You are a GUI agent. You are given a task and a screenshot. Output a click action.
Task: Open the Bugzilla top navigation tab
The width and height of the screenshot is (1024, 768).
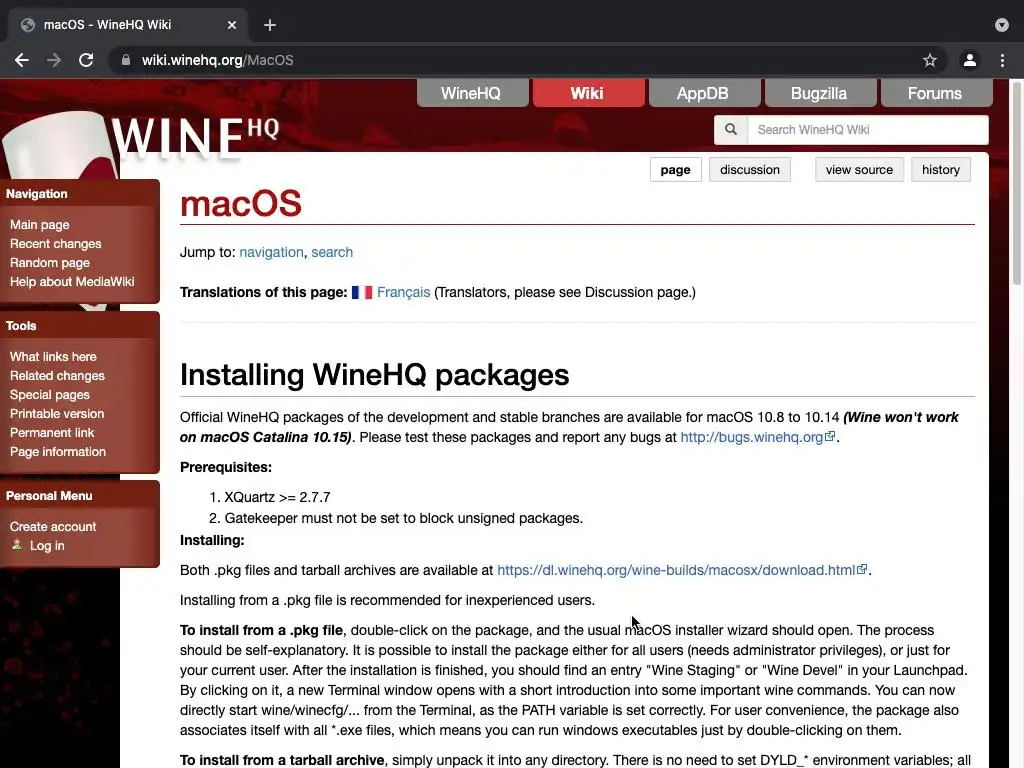click(x=820, y=93)
